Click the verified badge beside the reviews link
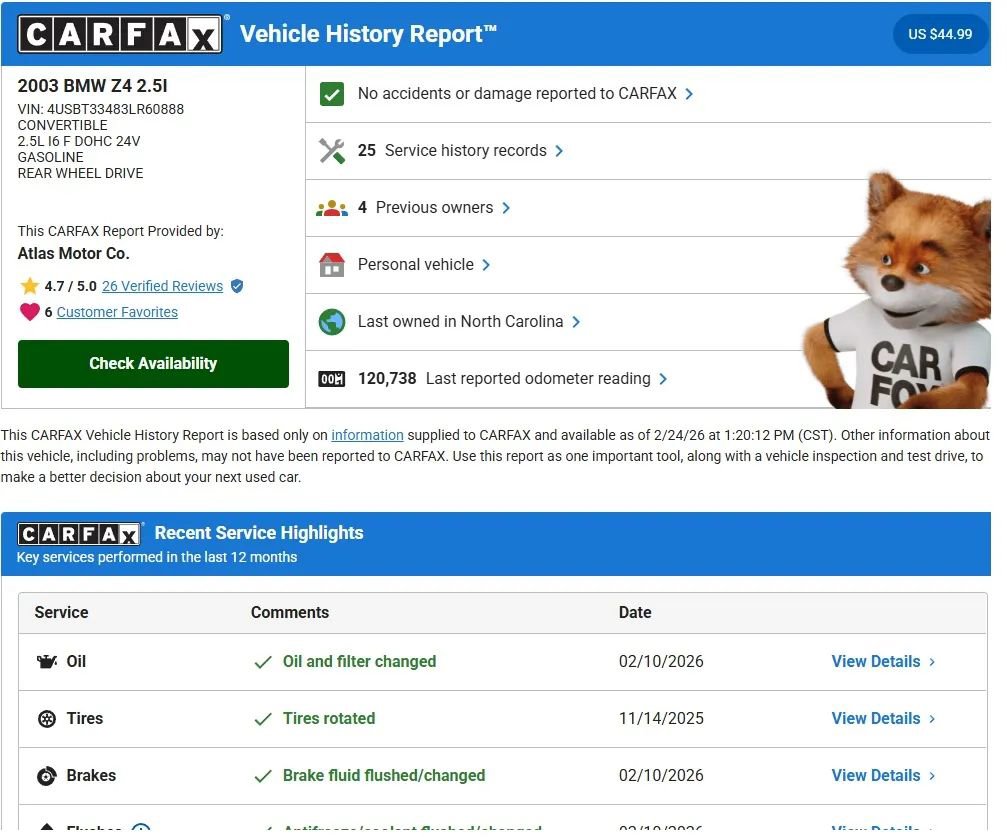This screenshot has height=837, width=1007. point(236,286)
